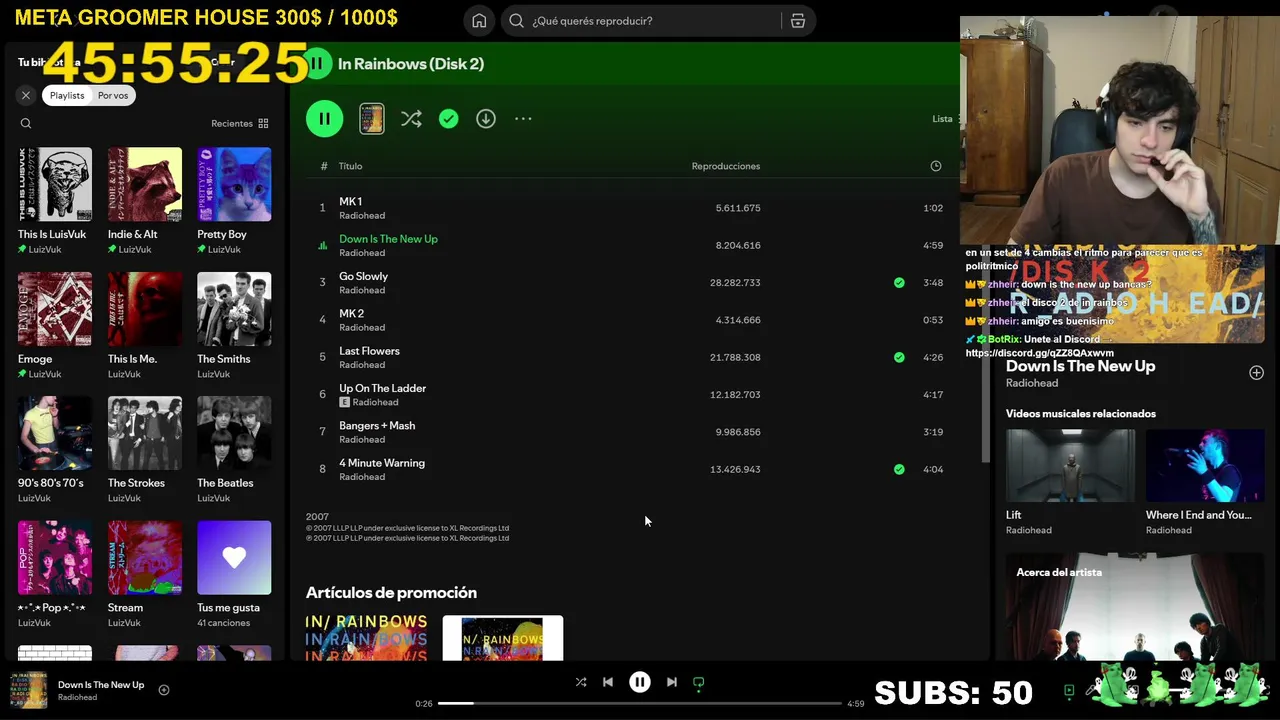Toggle repeat in bottom player
This screenshot has height=720, width=1280.
click(x=699, y=682)
